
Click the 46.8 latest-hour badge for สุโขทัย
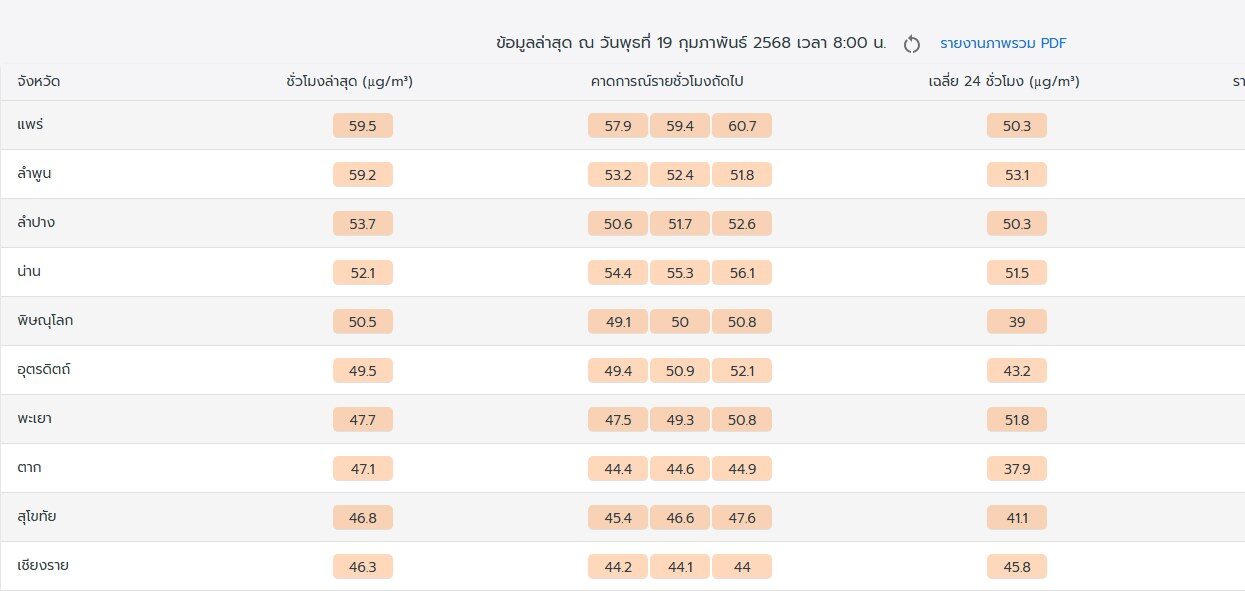(x=363, y=518)
